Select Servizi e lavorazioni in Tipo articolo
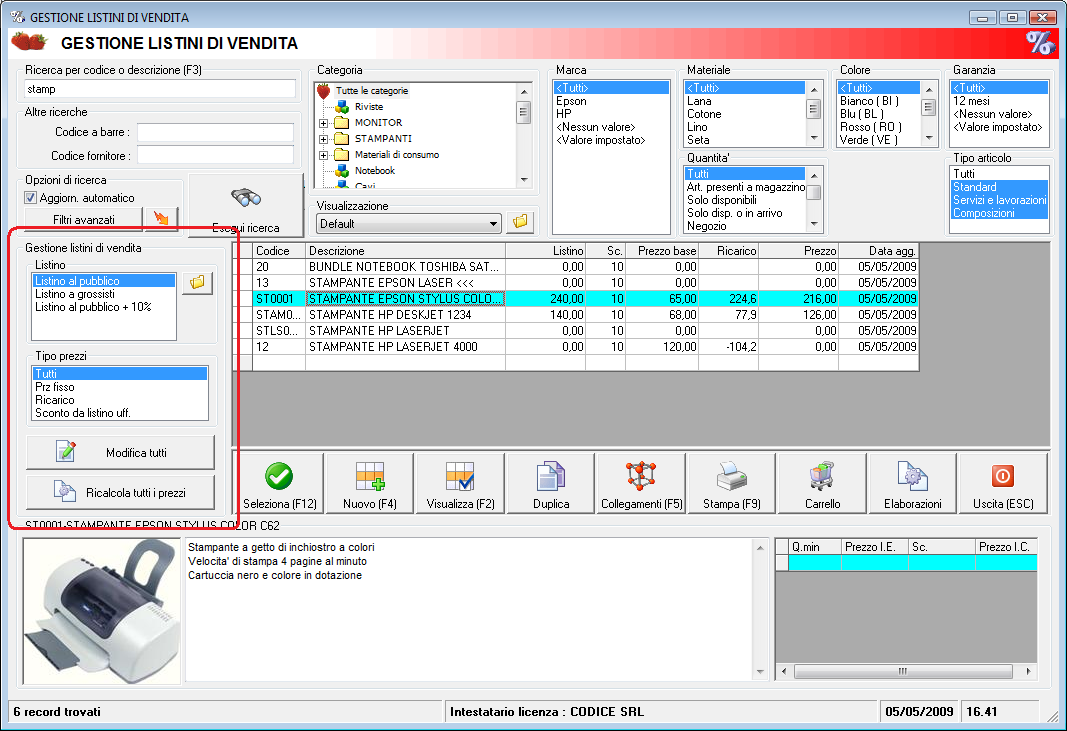The height and width of the screenshot is (731, 1067). [1000, 200]
